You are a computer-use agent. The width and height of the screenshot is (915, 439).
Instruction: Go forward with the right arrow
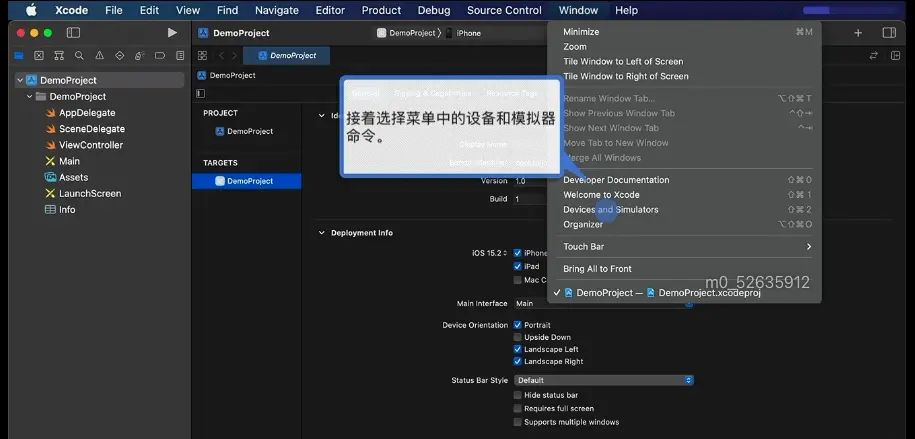(x=235, y=55)
